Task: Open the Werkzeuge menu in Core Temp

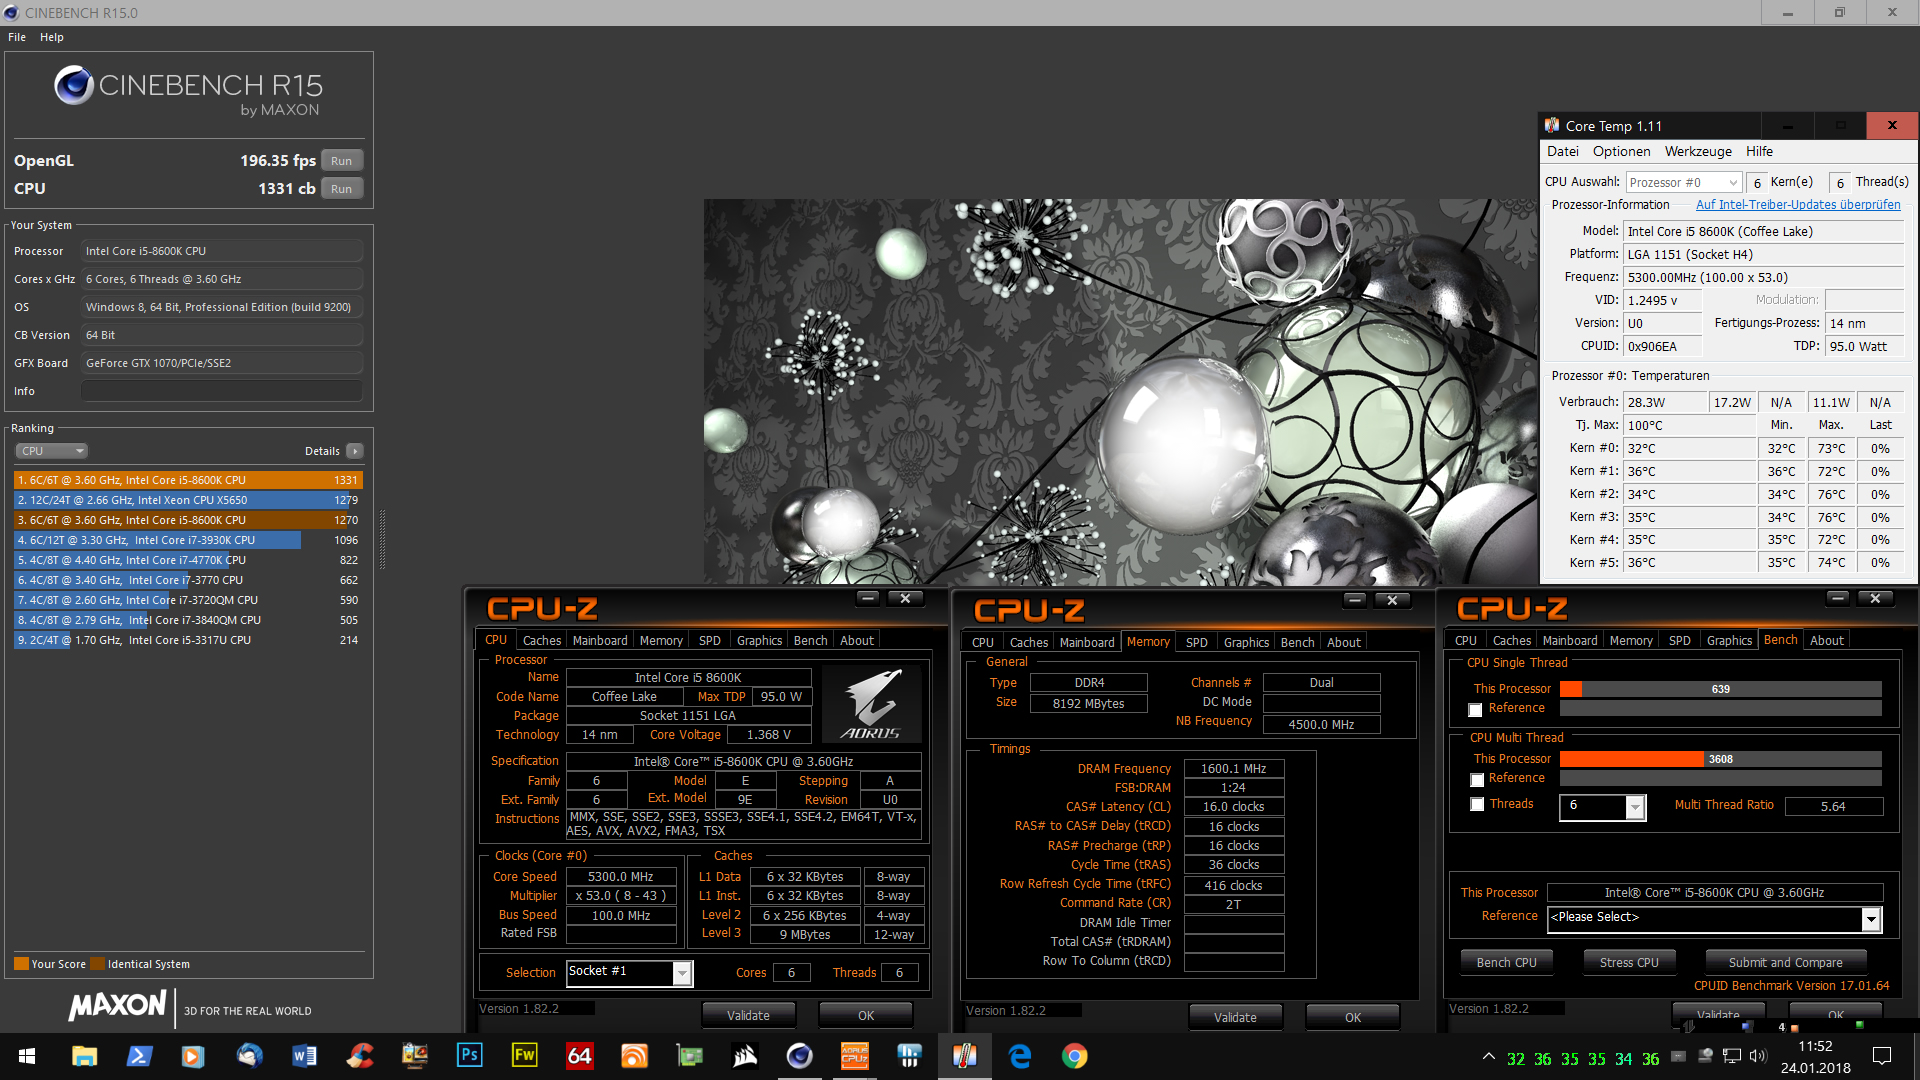Action: coord(1698,151)
